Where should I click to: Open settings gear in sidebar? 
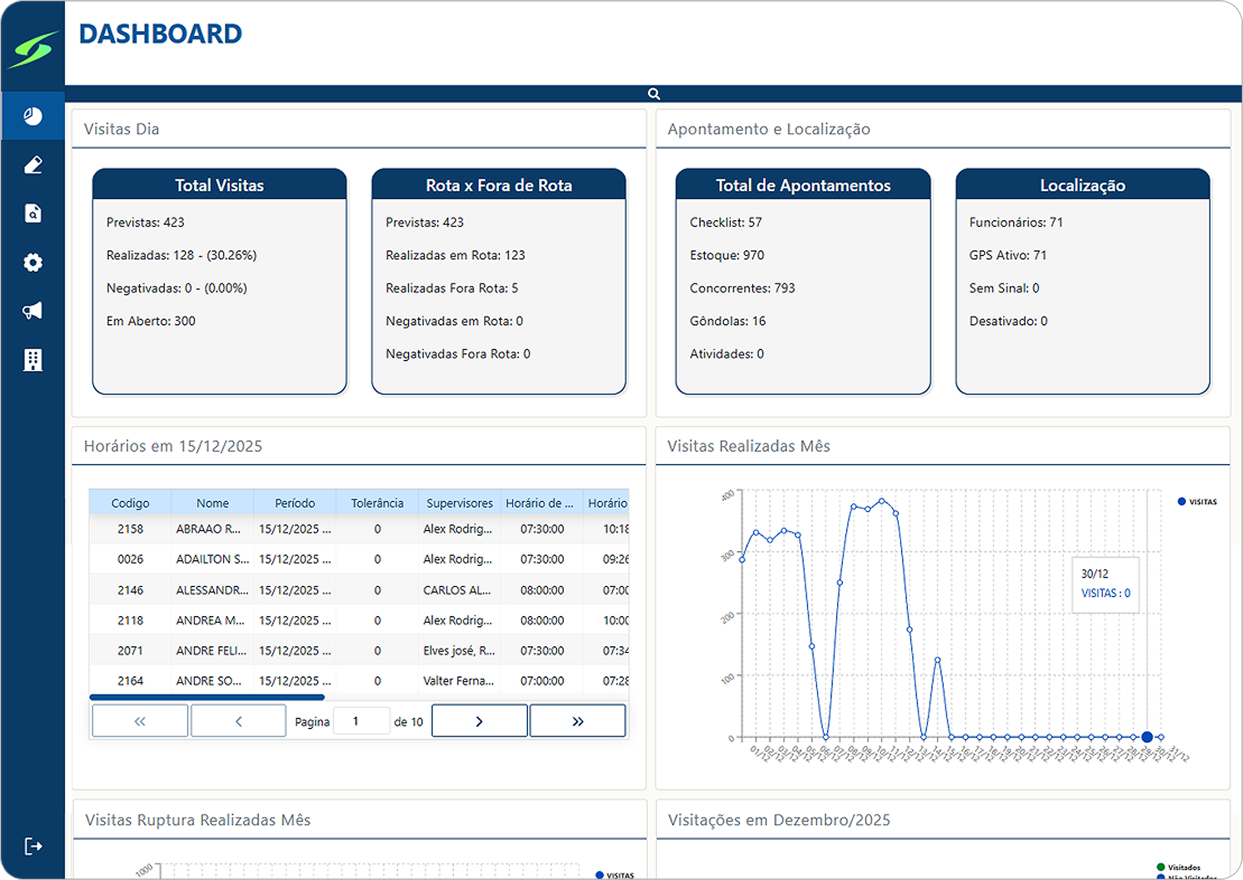pos(33,262)
